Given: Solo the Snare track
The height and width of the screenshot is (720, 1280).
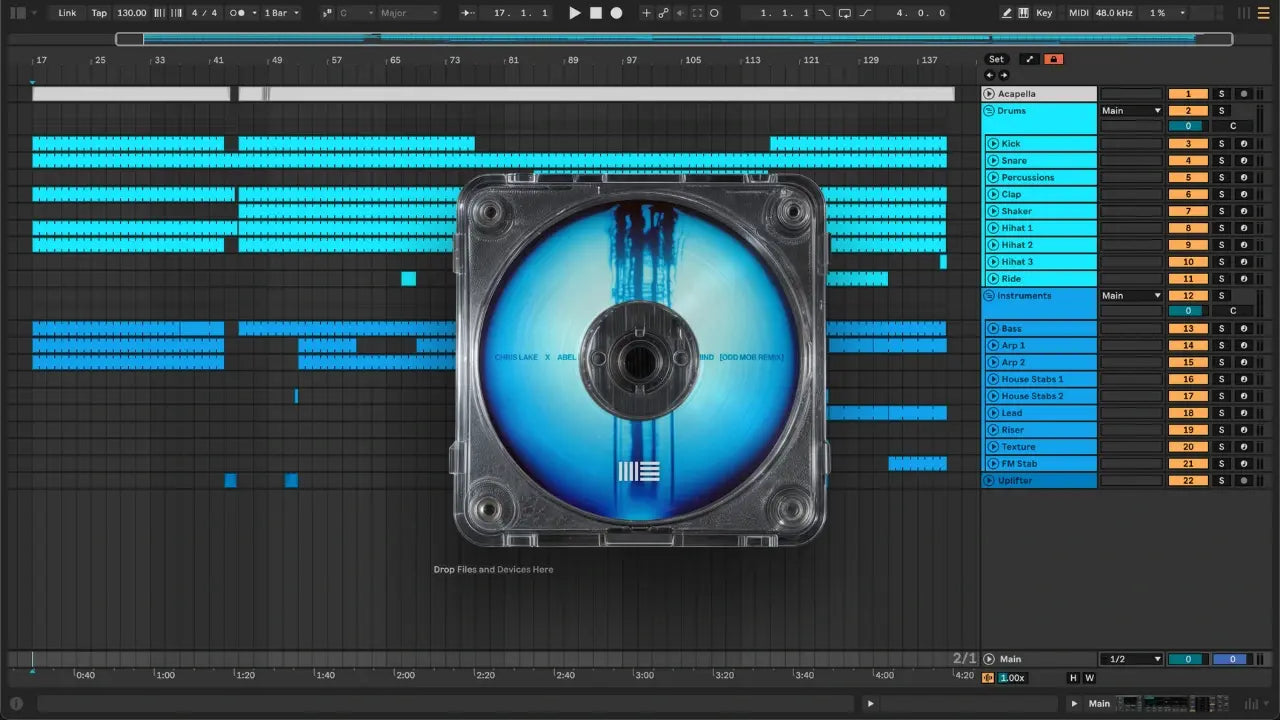Looking at the screenshot, I should [x=1221, y=161].
